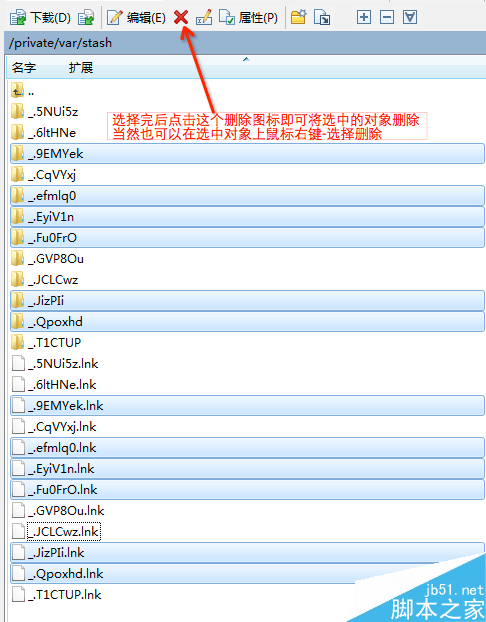Open the parent directory '..' entry
This screenshot has width=486, height=622.
click(x=22, y=91)
